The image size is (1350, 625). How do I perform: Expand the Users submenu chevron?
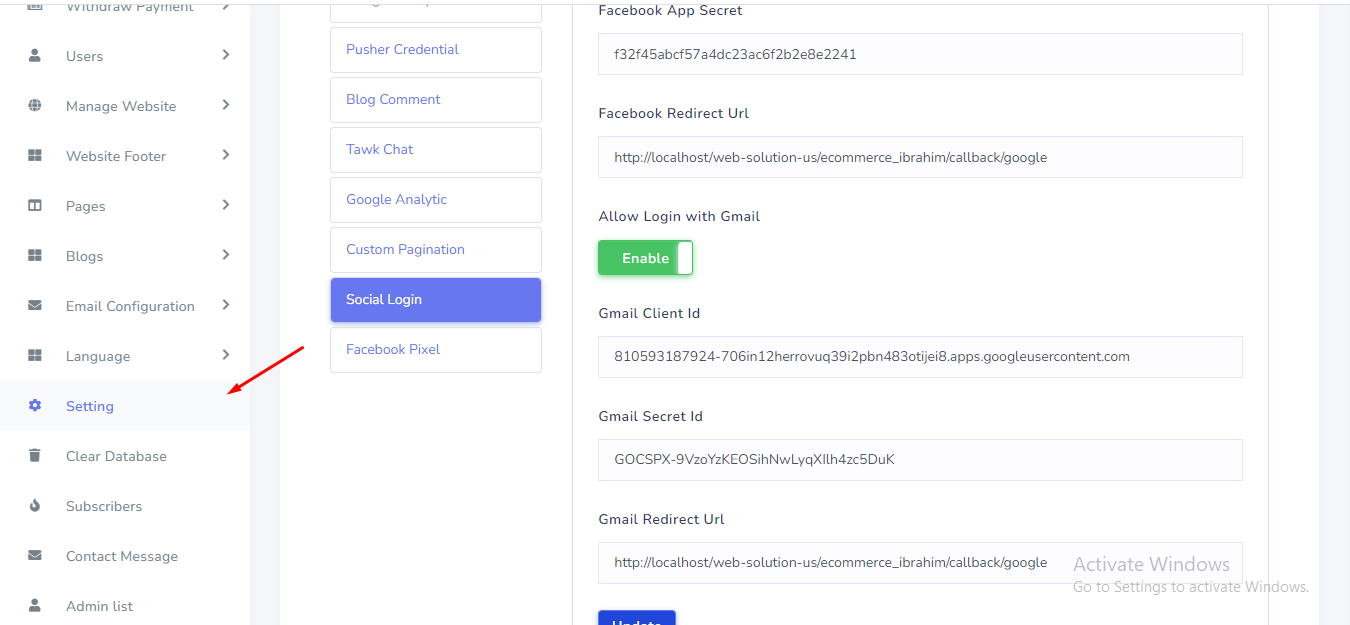[x=226, y=55]
